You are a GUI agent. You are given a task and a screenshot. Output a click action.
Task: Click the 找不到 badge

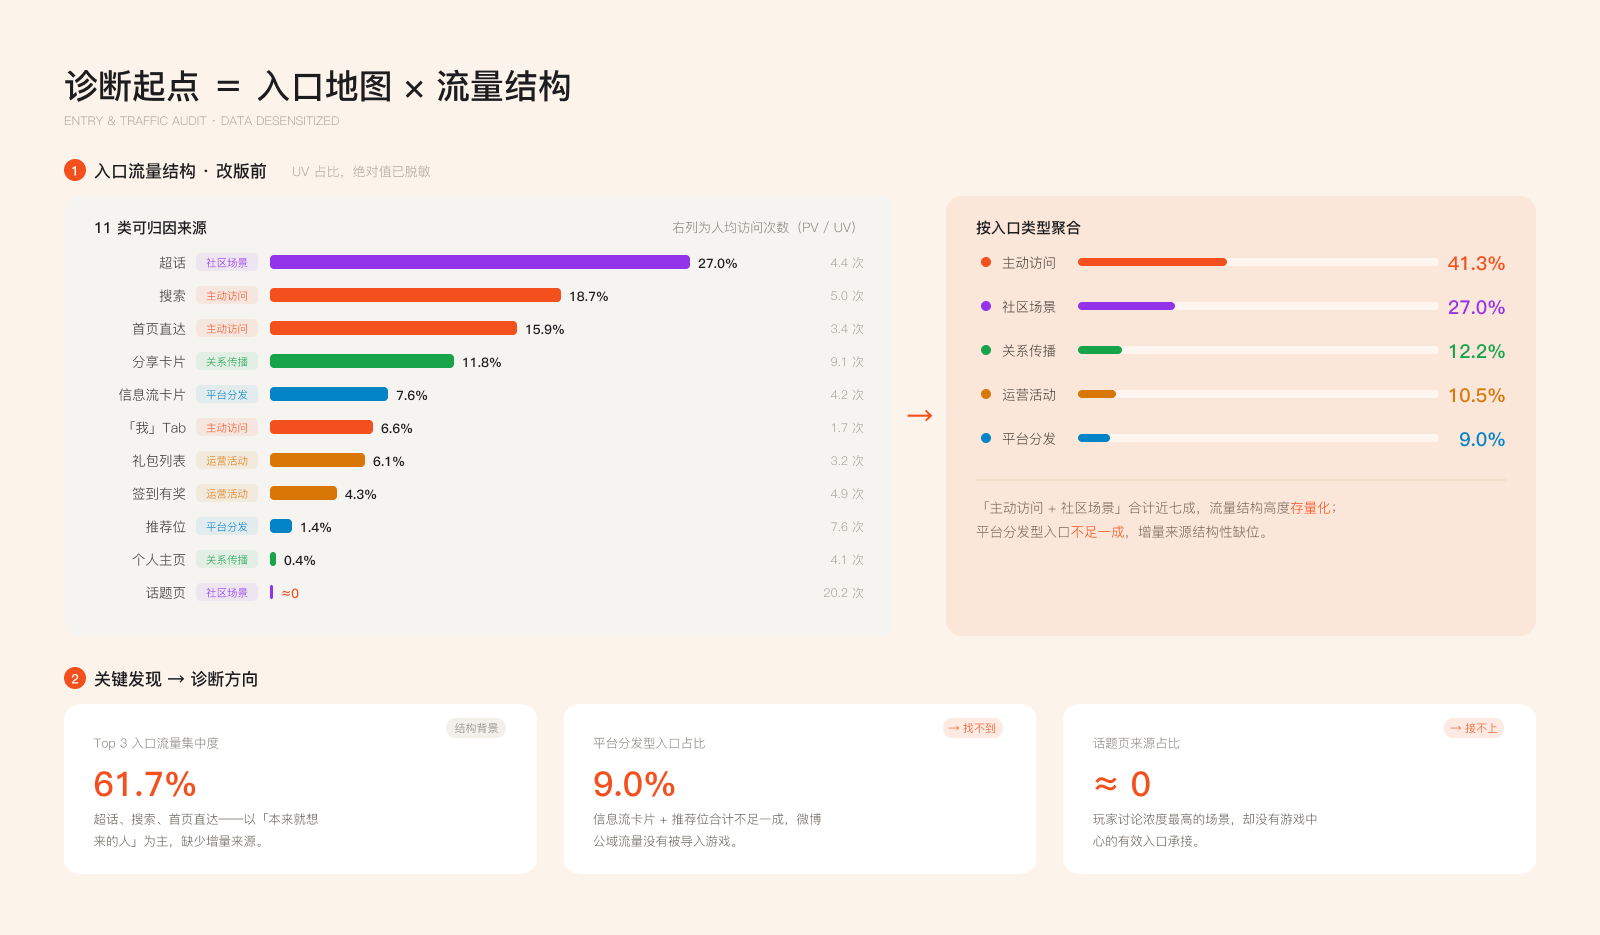(x=973, y=728)
